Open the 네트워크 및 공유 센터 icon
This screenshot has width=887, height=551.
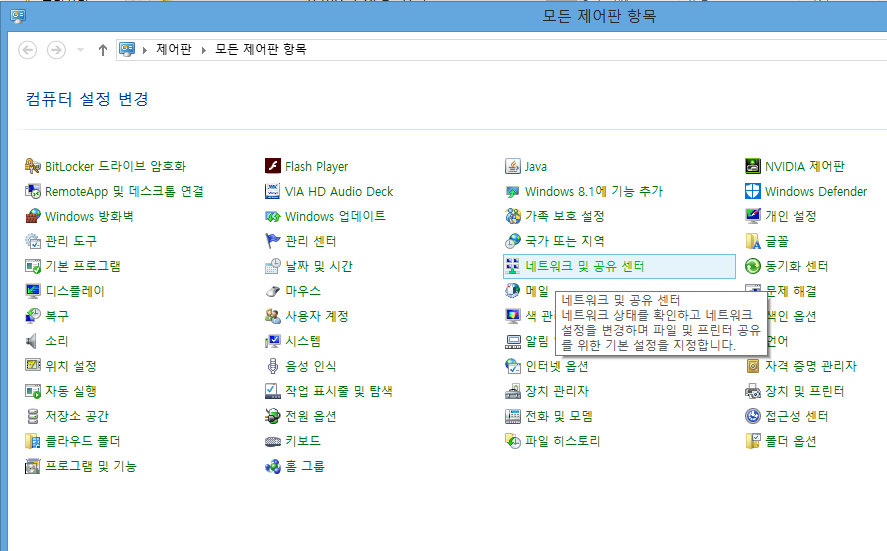coord(513,266)
